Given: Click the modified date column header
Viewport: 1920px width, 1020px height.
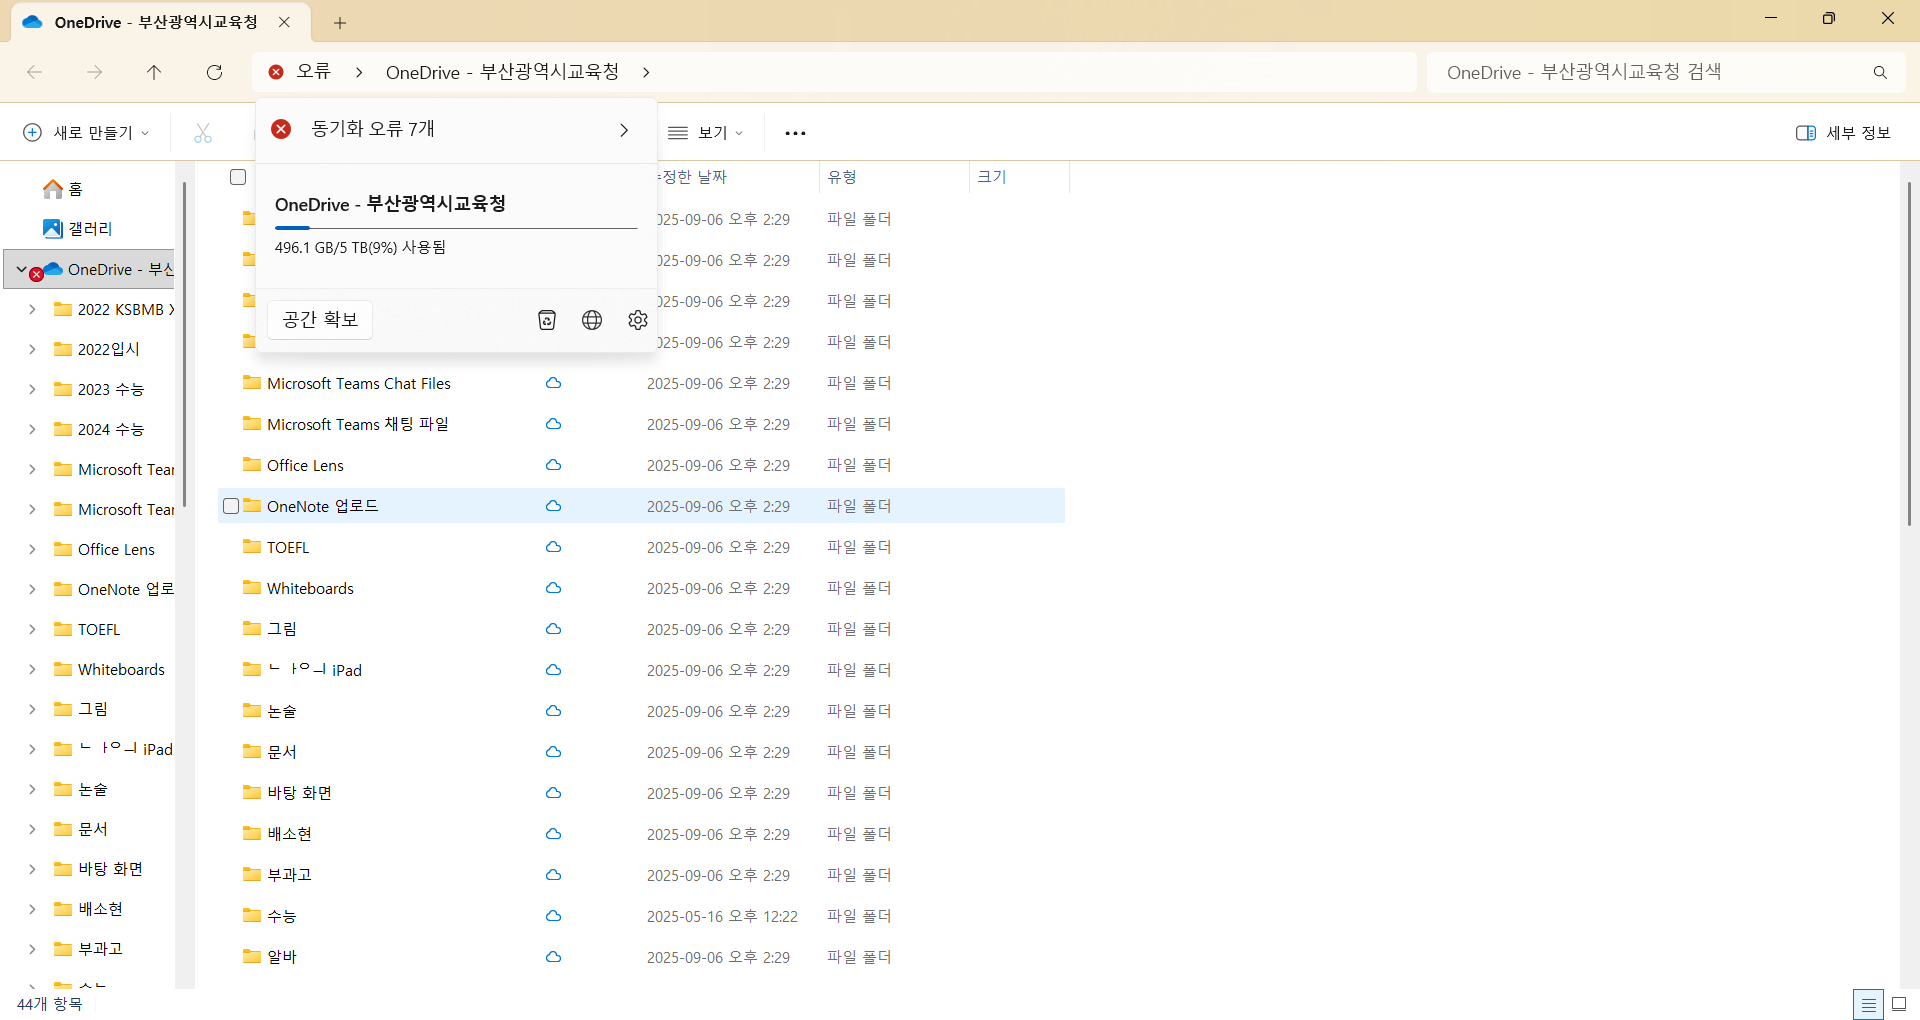Looking at the screenshot, I should click(x=692, y=177).
